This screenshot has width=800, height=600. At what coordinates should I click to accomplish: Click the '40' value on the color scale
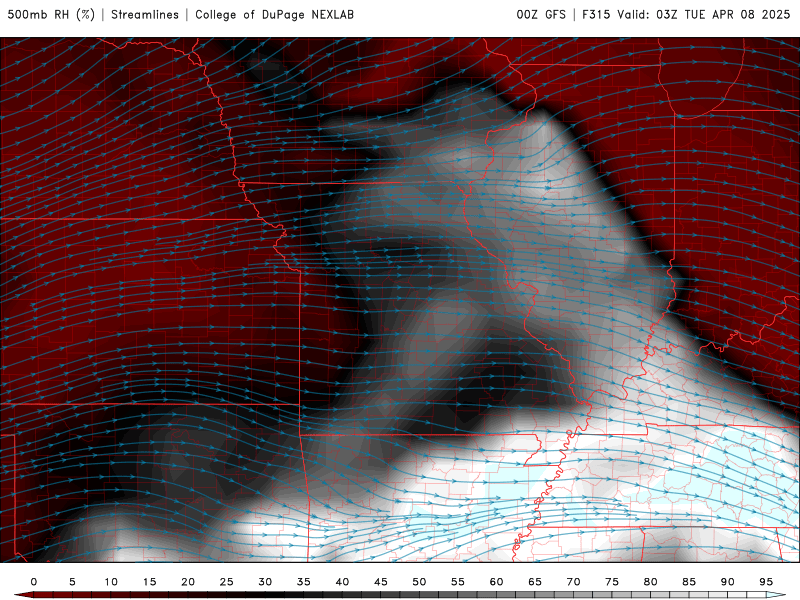342,582
